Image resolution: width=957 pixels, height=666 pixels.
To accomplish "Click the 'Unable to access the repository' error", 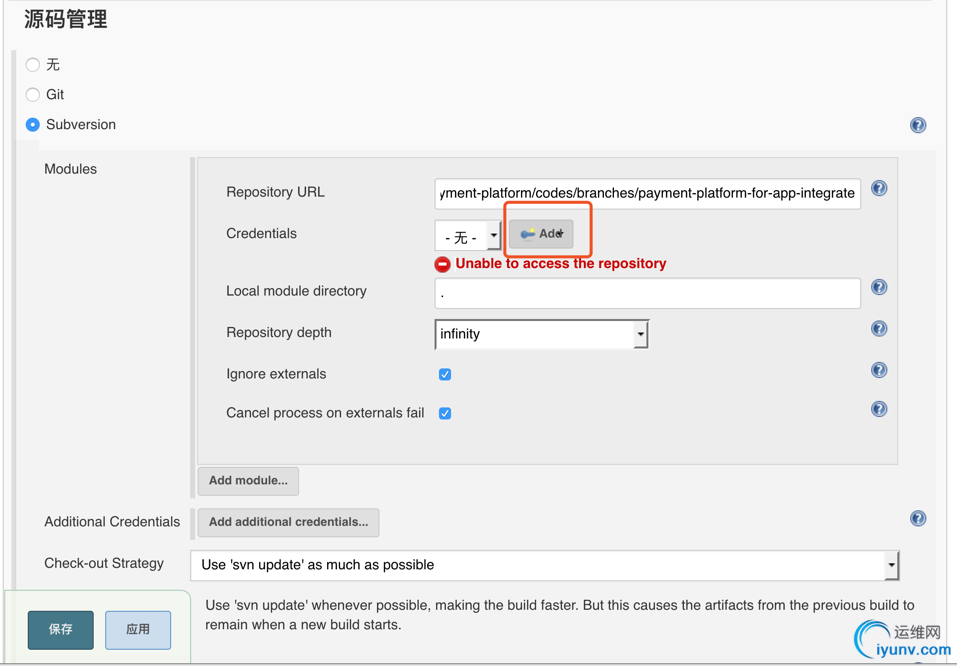I will pyautogui.click(x=561, y=264).
